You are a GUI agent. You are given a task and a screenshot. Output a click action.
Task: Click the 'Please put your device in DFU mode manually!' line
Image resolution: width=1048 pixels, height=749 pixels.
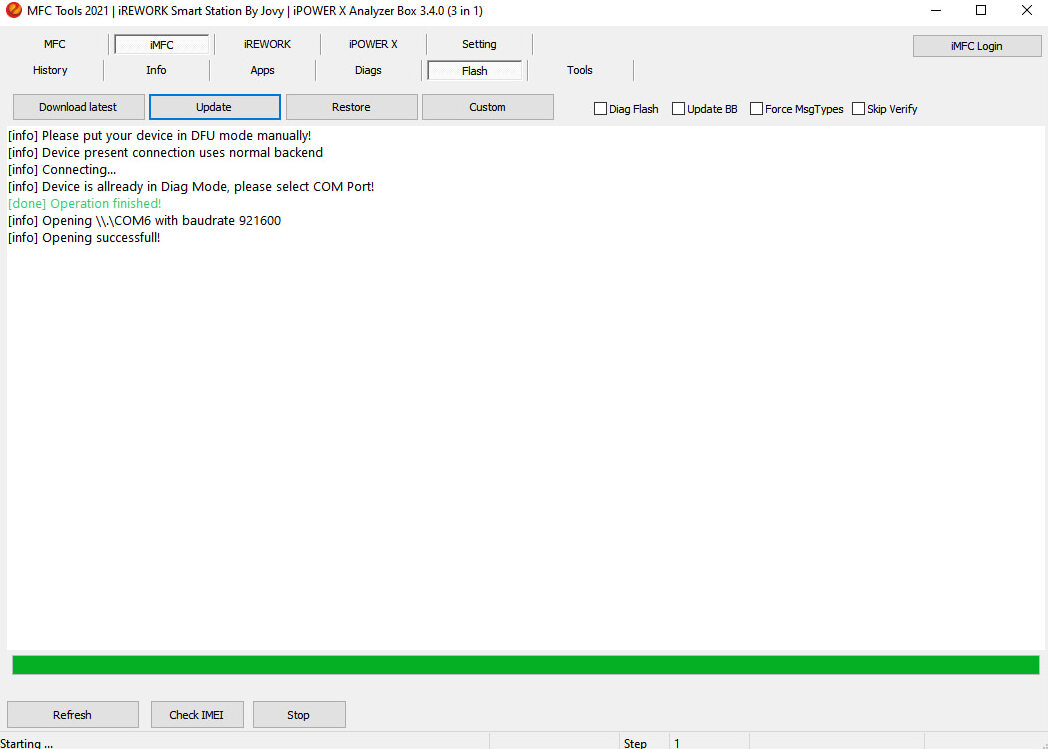(x=160, y=136)
